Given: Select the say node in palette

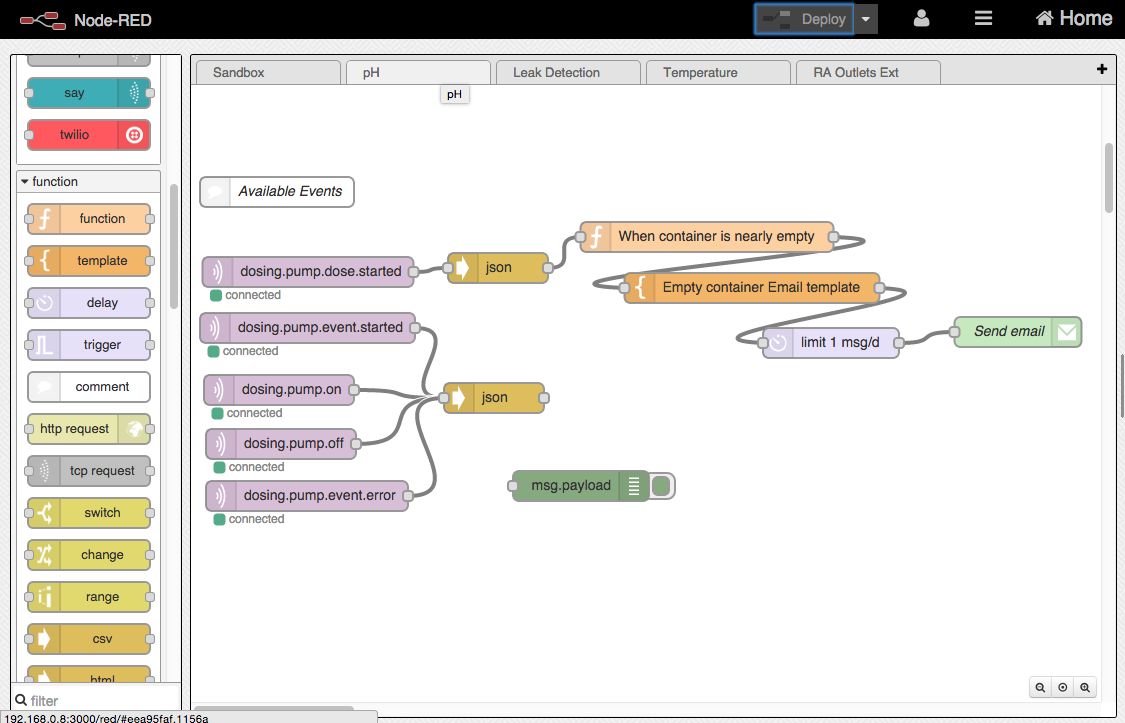Looking at the screenshot, I should 89,93.
